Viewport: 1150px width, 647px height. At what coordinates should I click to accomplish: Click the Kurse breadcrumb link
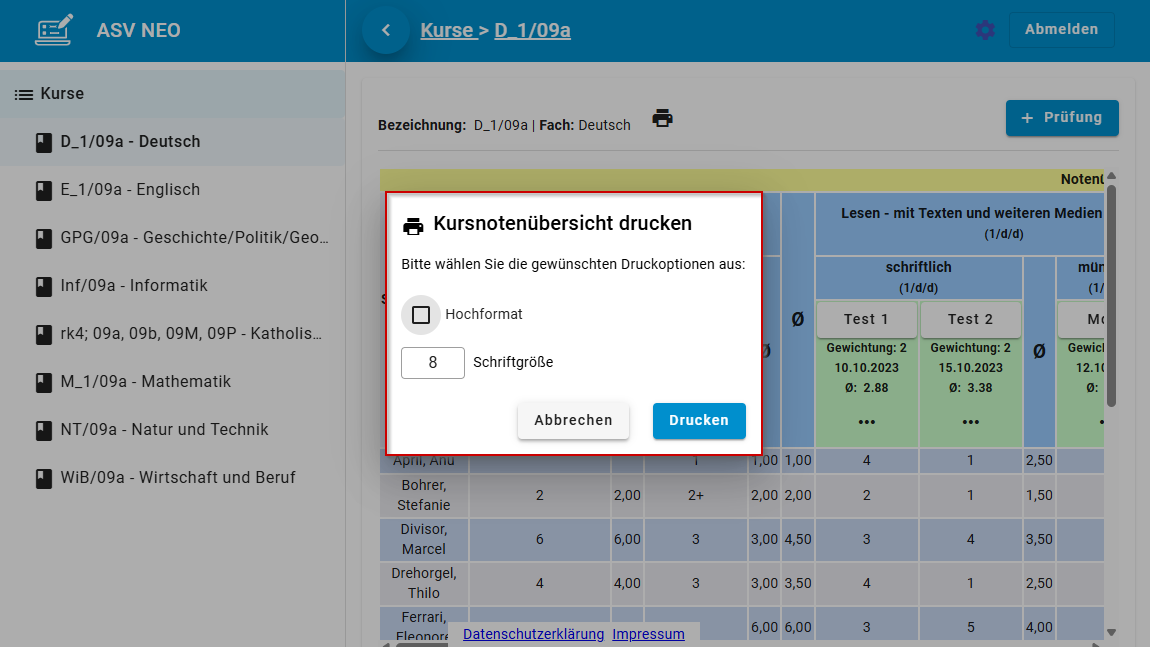[x=449, y=30]
